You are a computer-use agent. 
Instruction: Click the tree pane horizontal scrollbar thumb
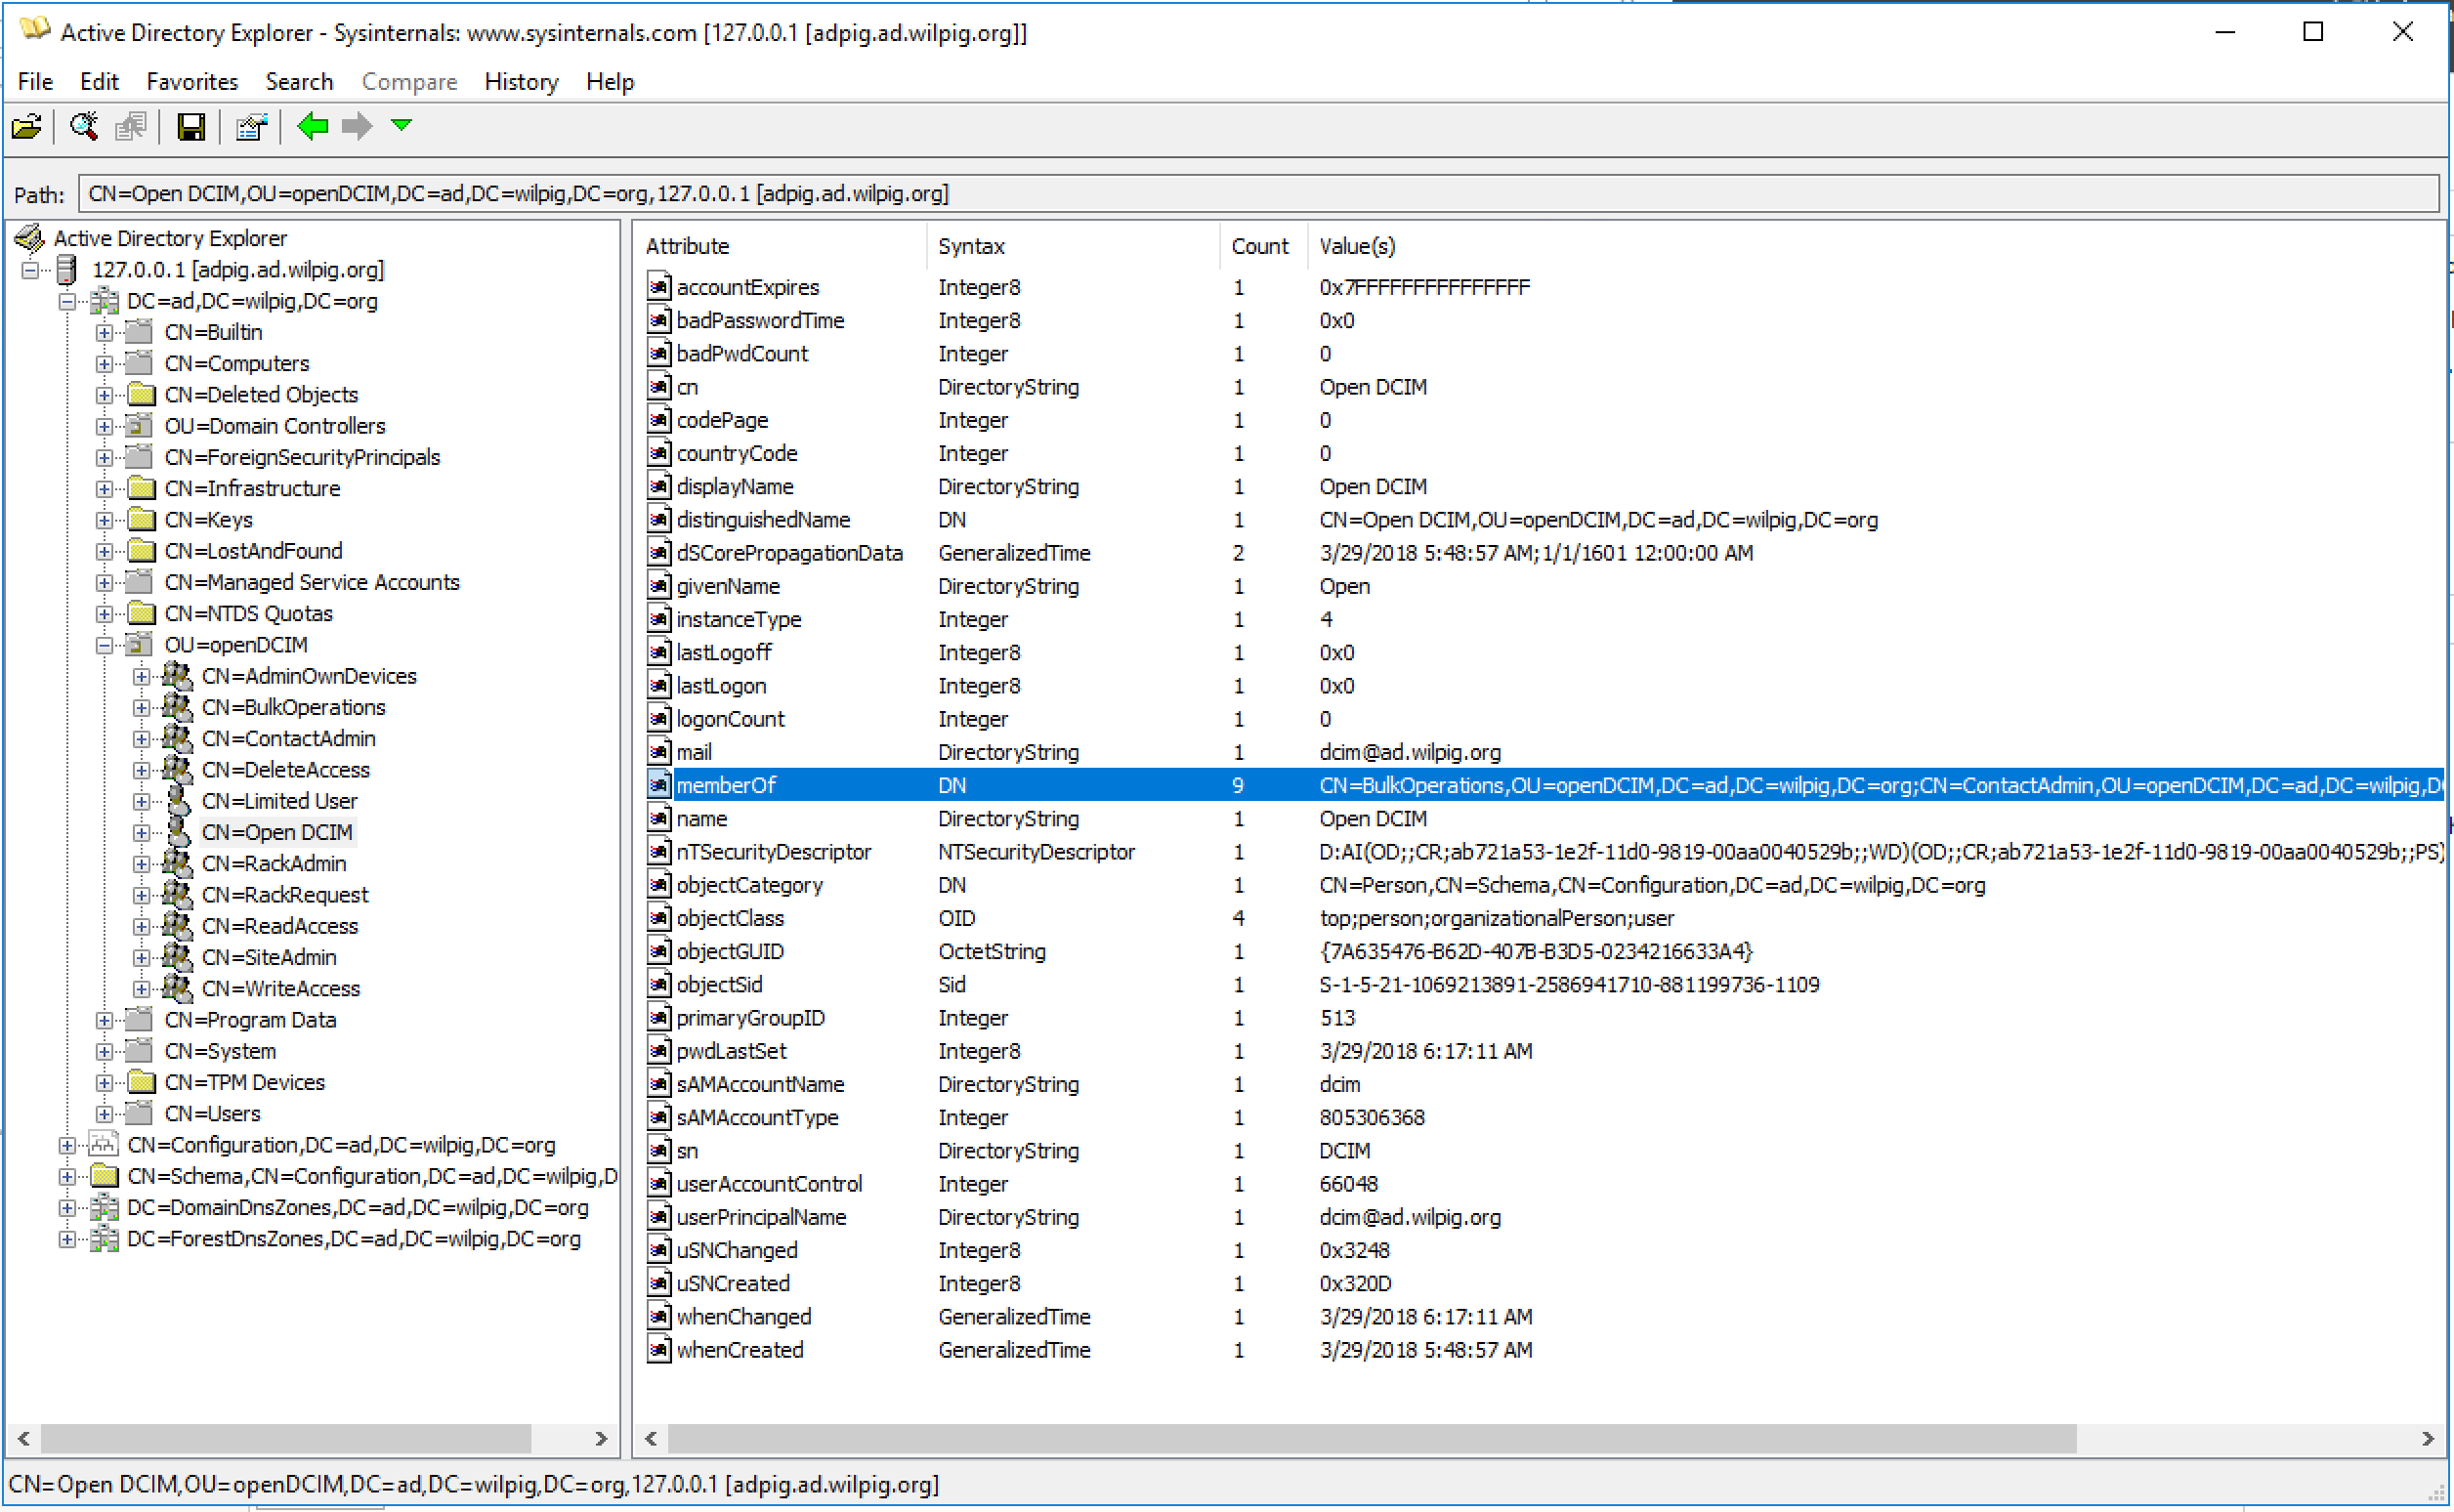pyautogui.click(x=286, y=1439)
